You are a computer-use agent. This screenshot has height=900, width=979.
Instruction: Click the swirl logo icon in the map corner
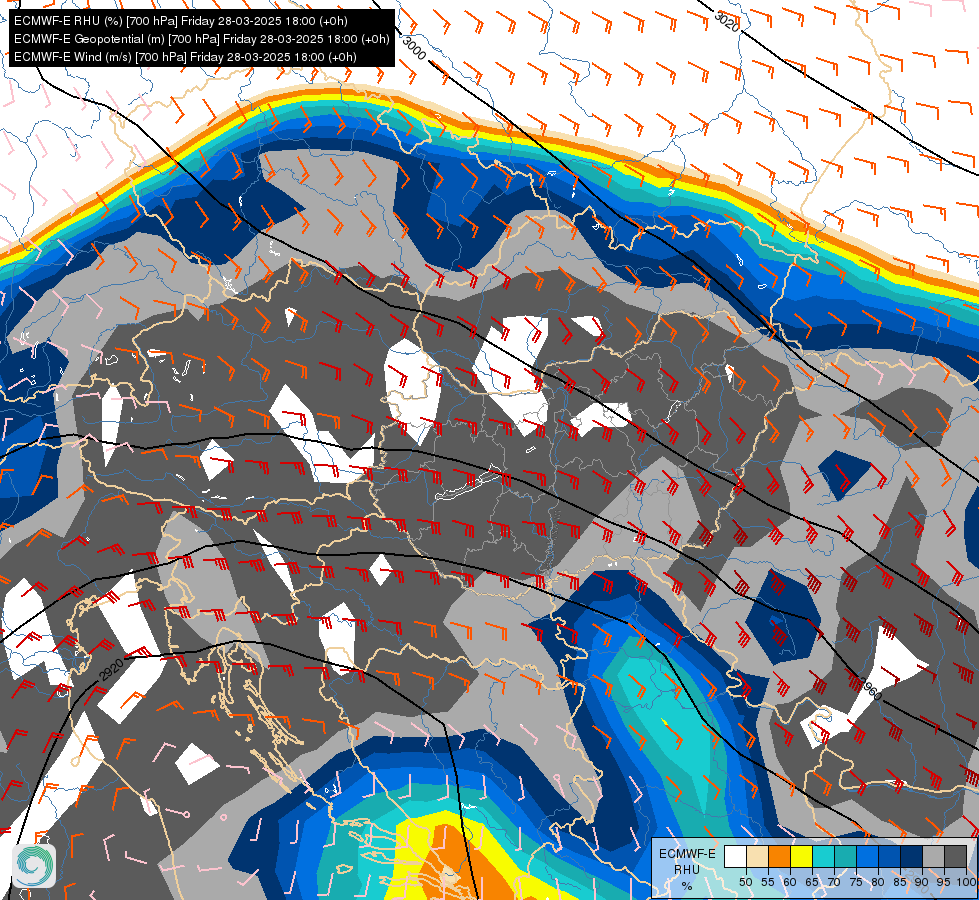point(34,866)
